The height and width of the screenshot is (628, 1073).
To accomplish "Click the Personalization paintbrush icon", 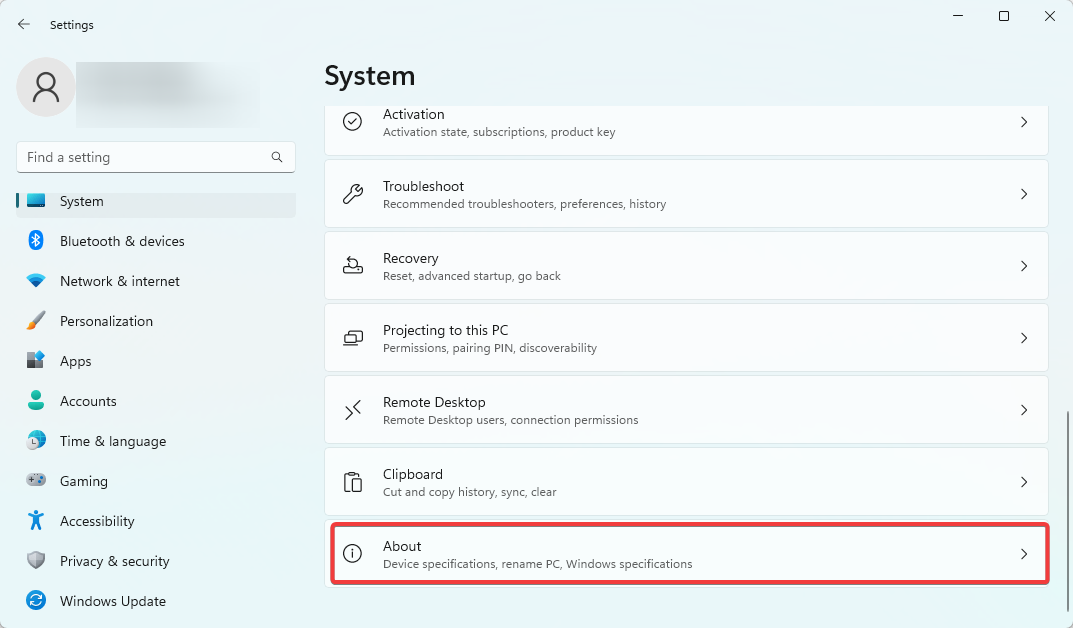I will point(36,320).
